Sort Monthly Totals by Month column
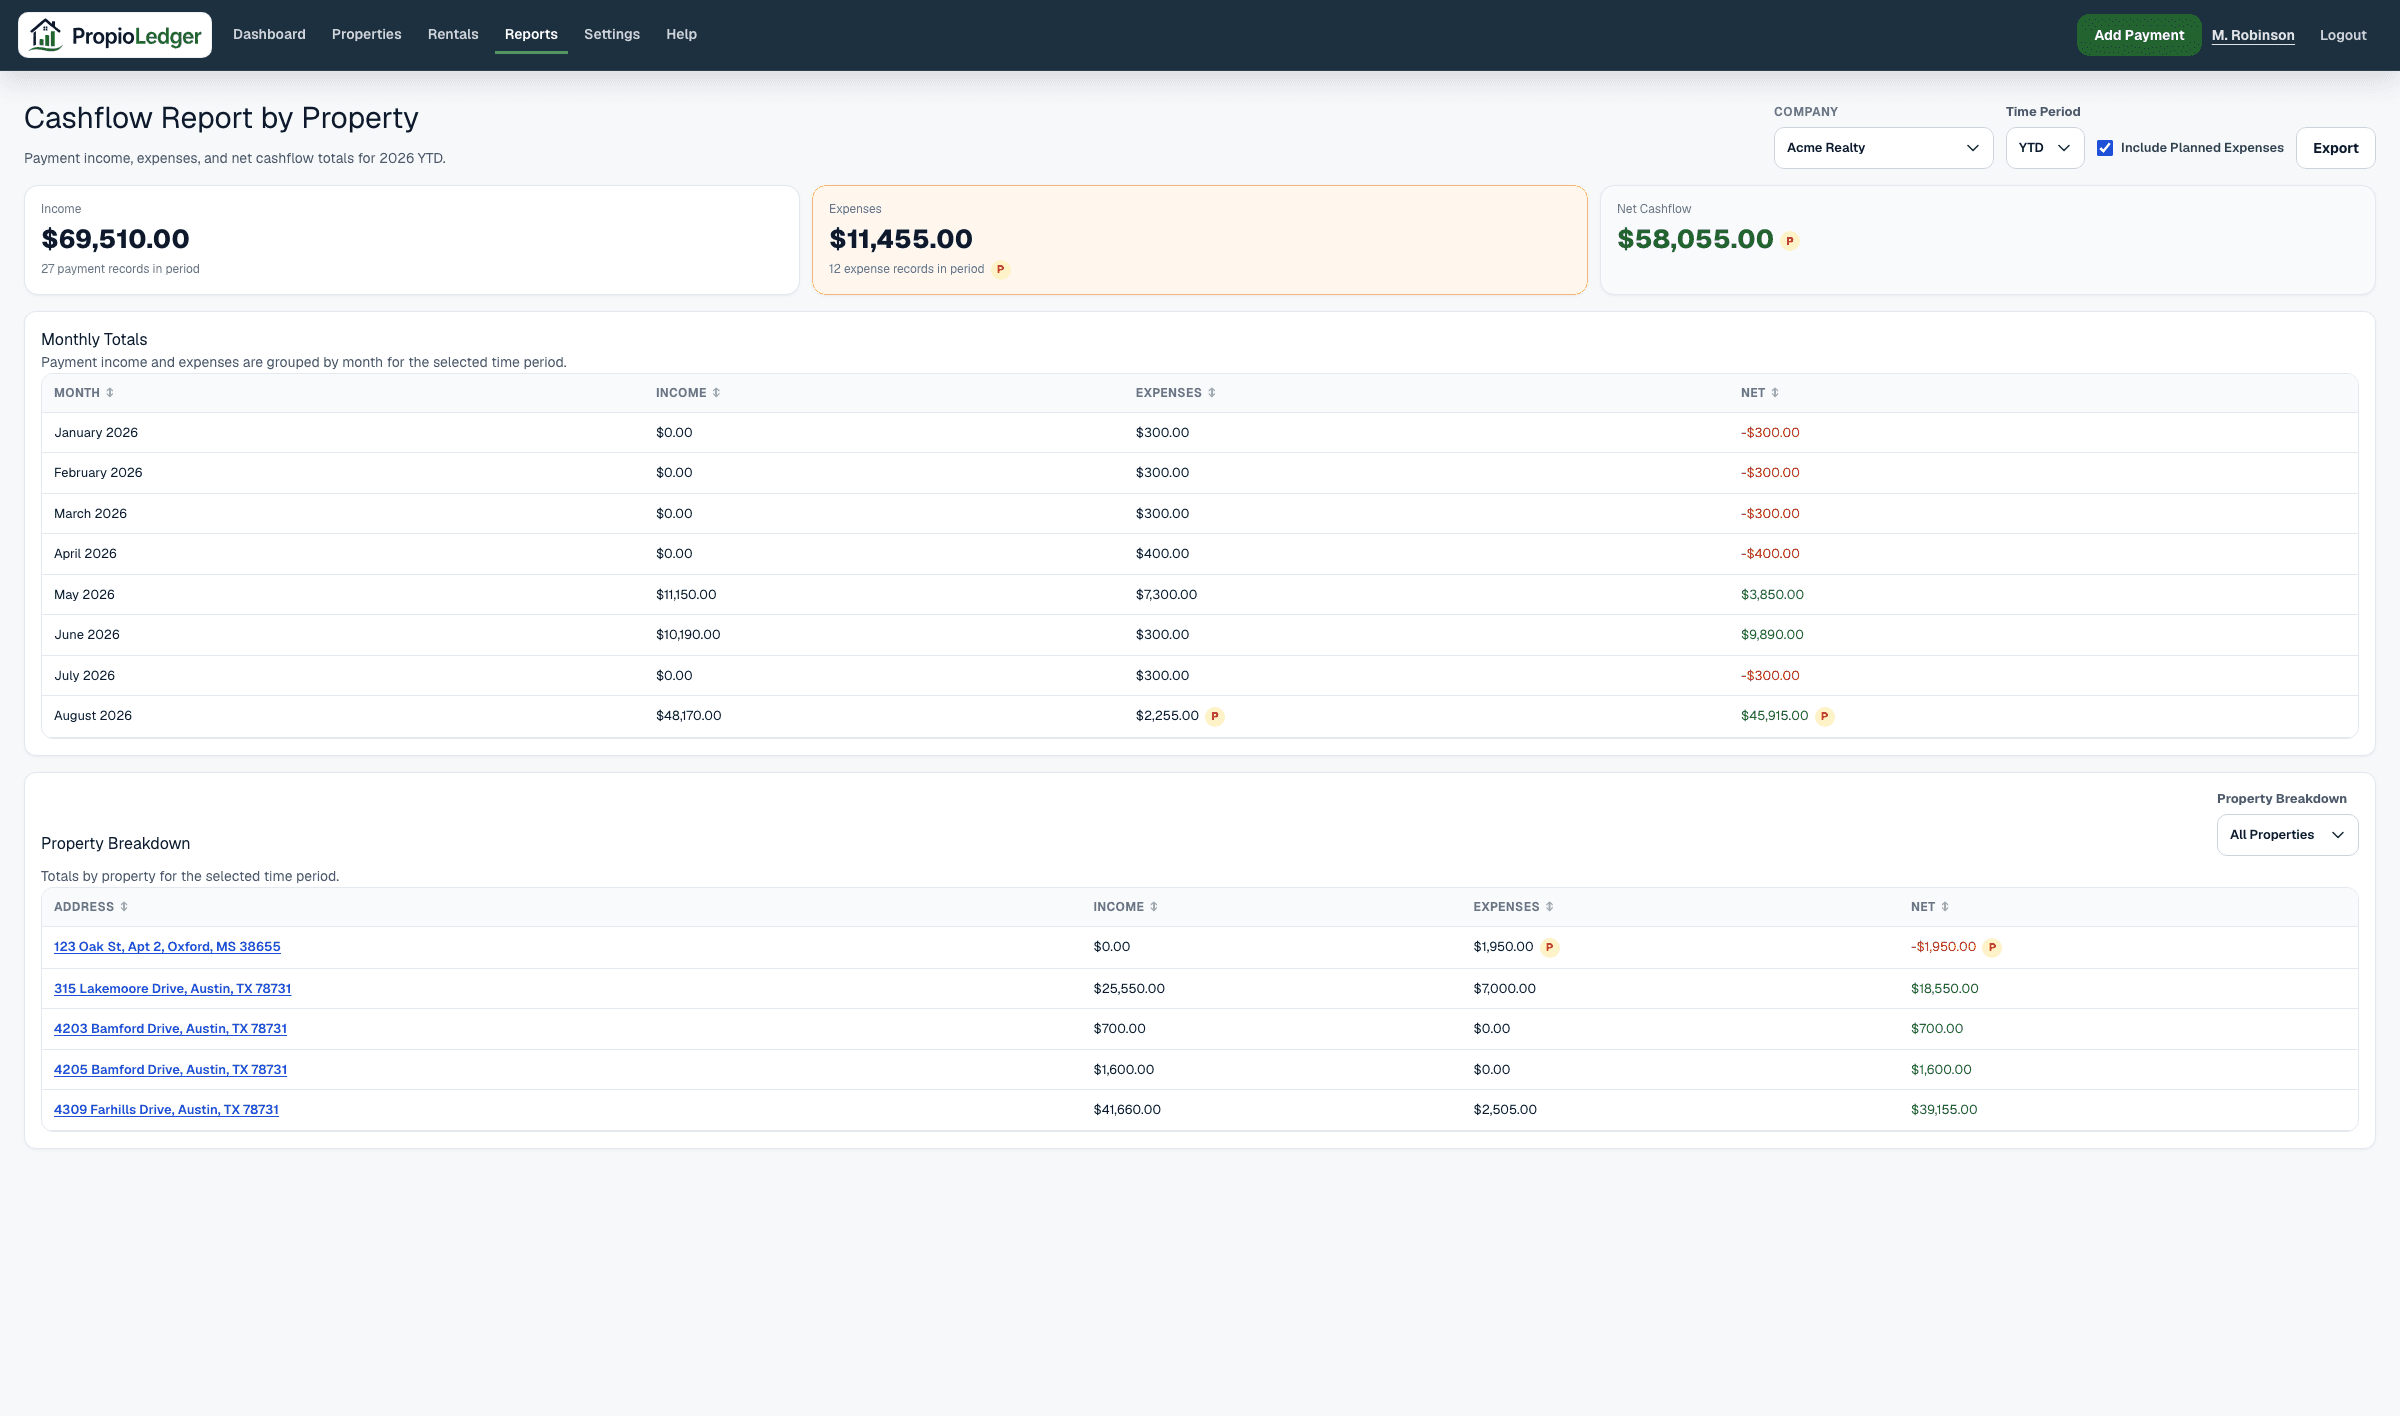This screenshot has height=1416, width=2400. pyautogui.click(x=84, y=393)
